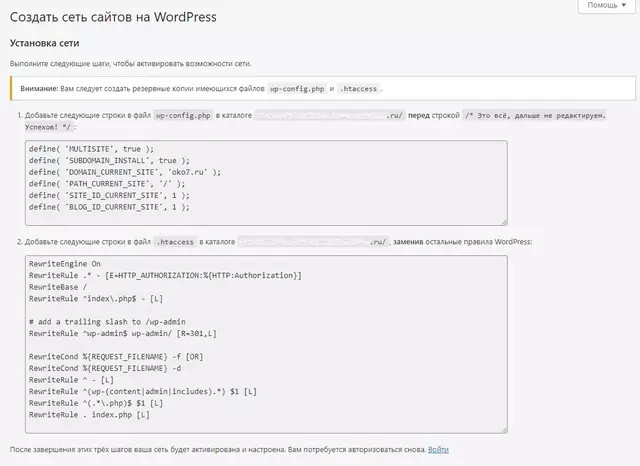Viewport: 640px width, 466px height.
Task: Click the wp-config.php code tag in step 1
Action: pyautogui.click(x=183, y=115)
